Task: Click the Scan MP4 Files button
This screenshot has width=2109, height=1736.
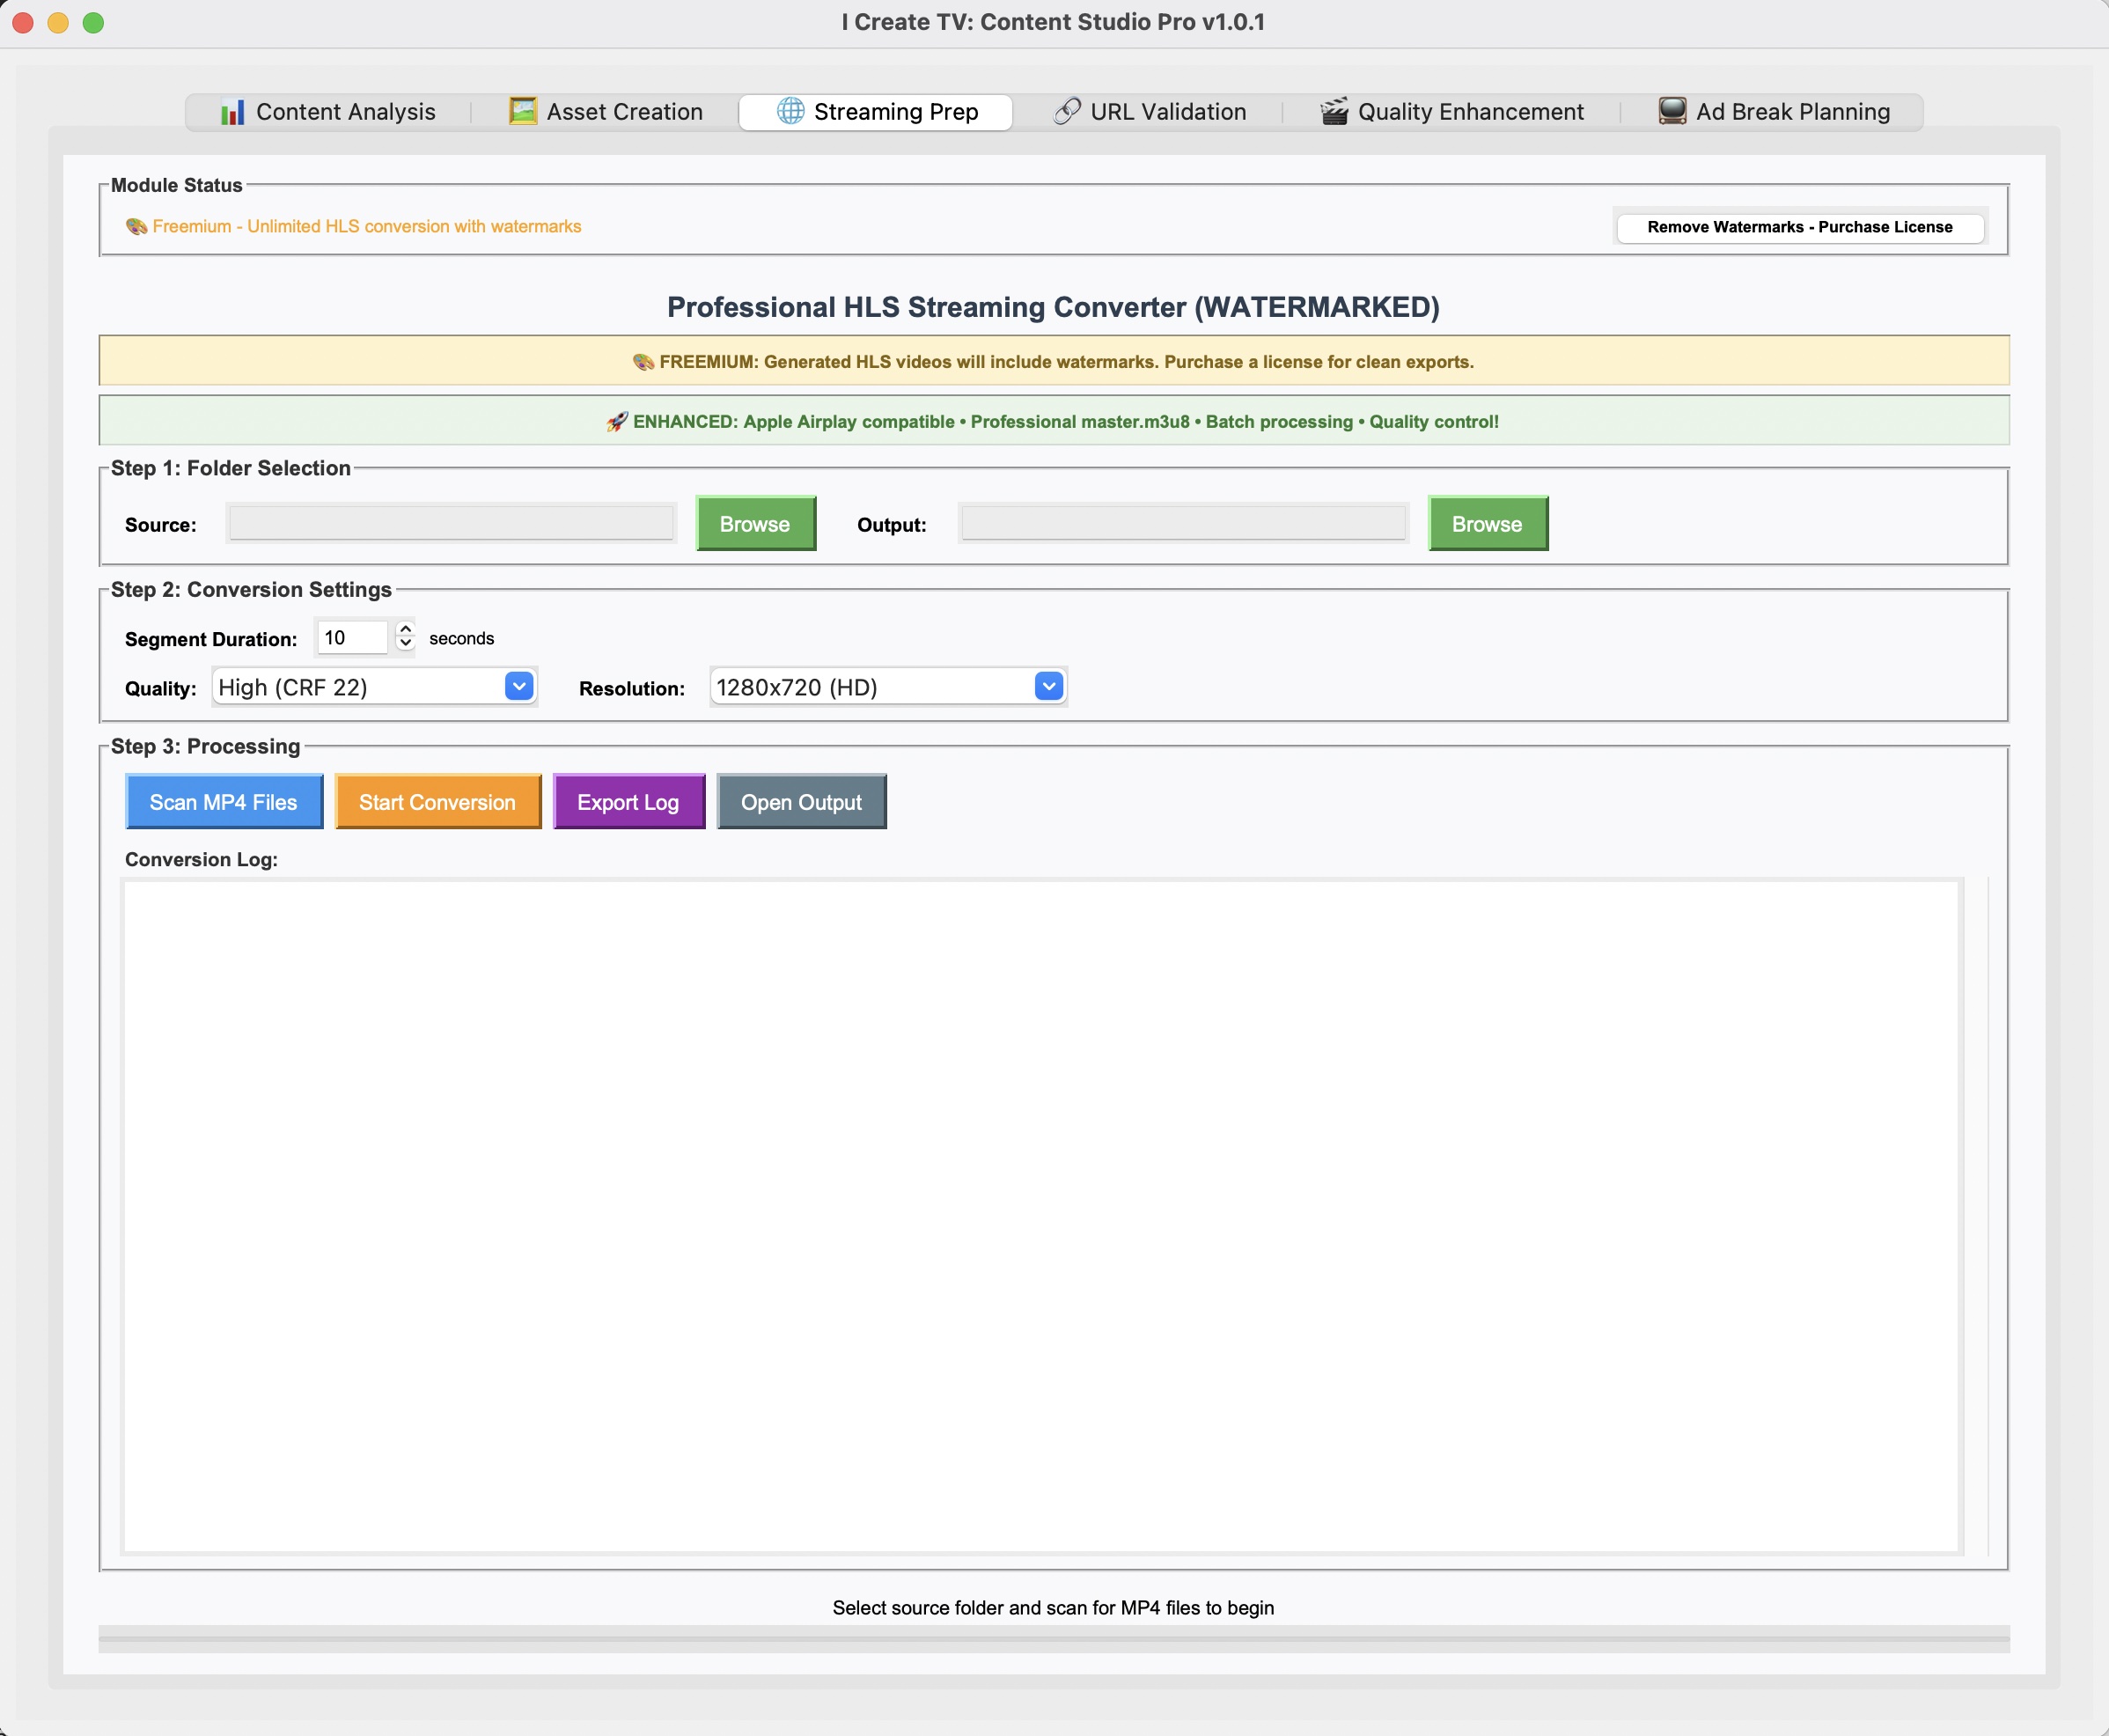Action: 224,802
